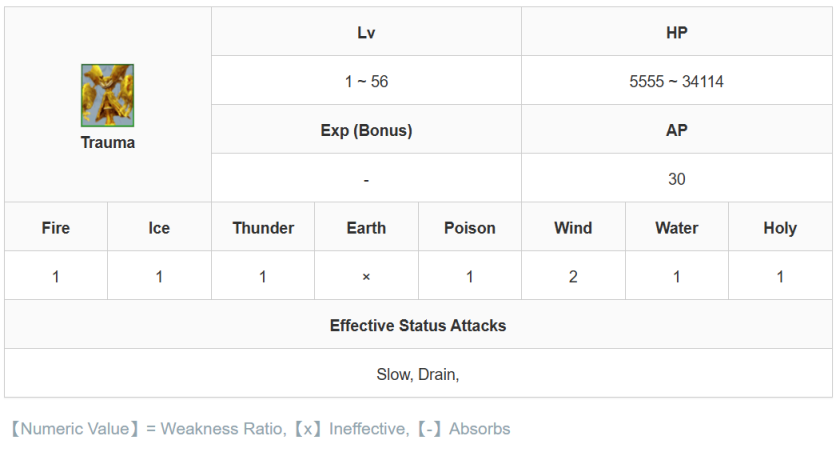Screen dimensions: 840x468
Task: Select the Slow, Drain status text
Action: (x=417, y=375)
